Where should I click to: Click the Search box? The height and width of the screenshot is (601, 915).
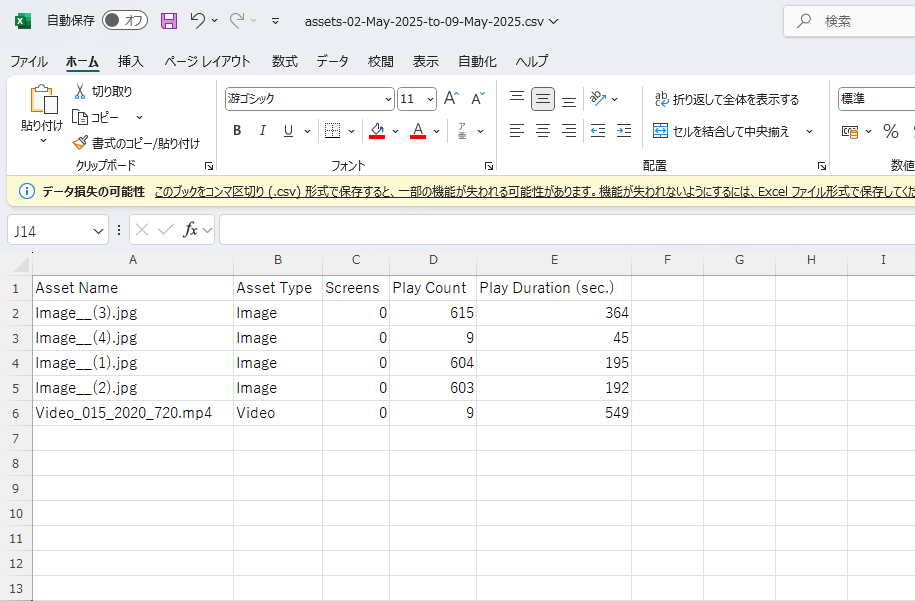(x=850, y=21)
